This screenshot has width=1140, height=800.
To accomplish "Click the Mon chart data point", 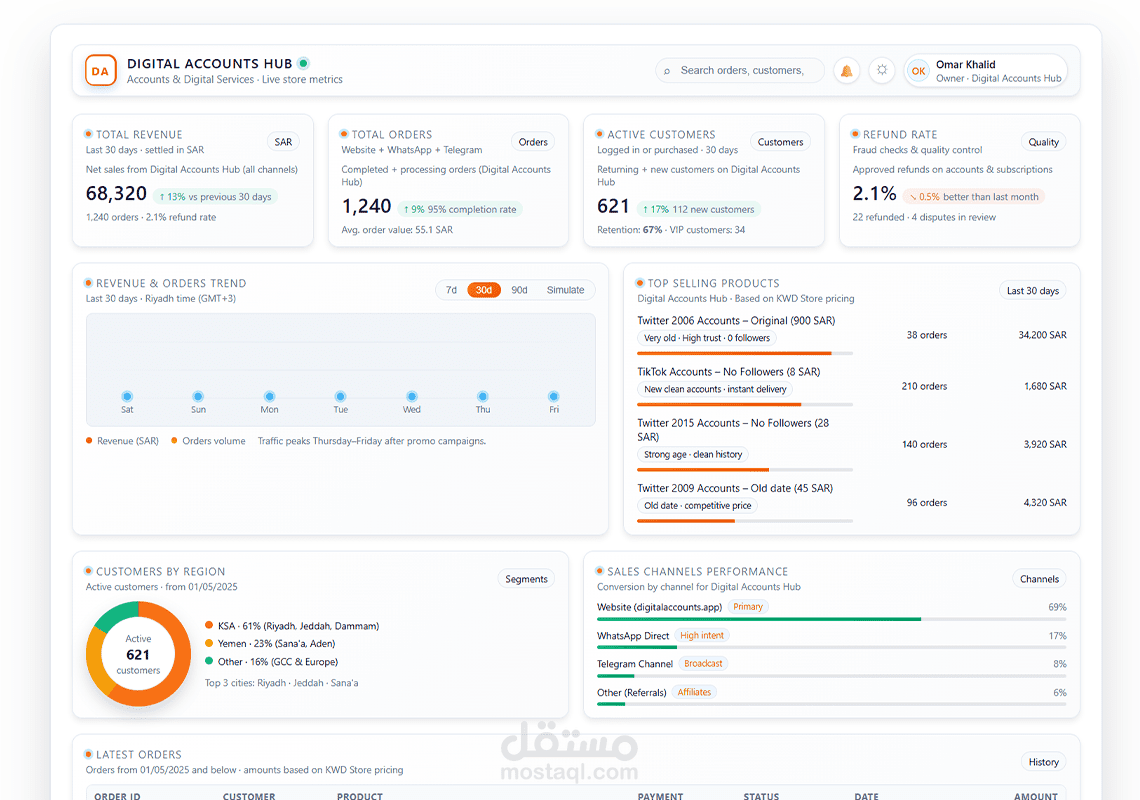I will point(270,396).
